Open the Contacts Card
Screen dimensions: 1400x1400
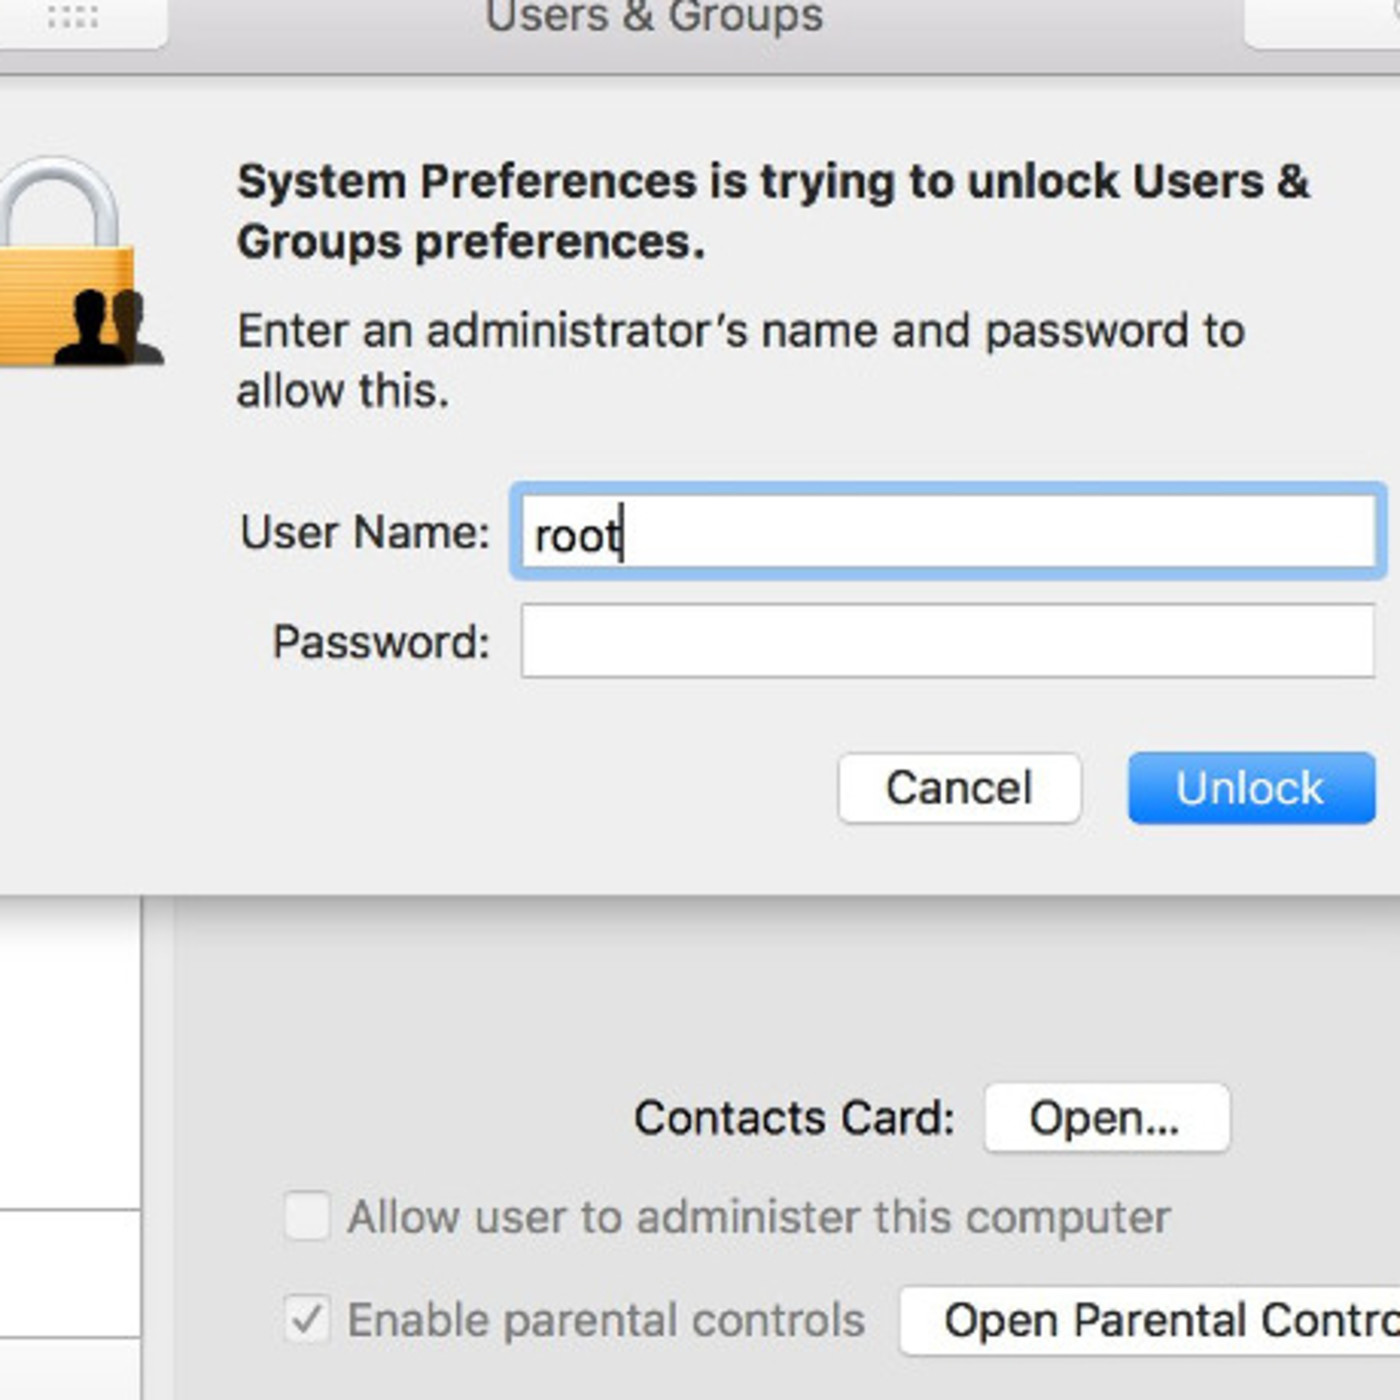coord(1106,1118)
